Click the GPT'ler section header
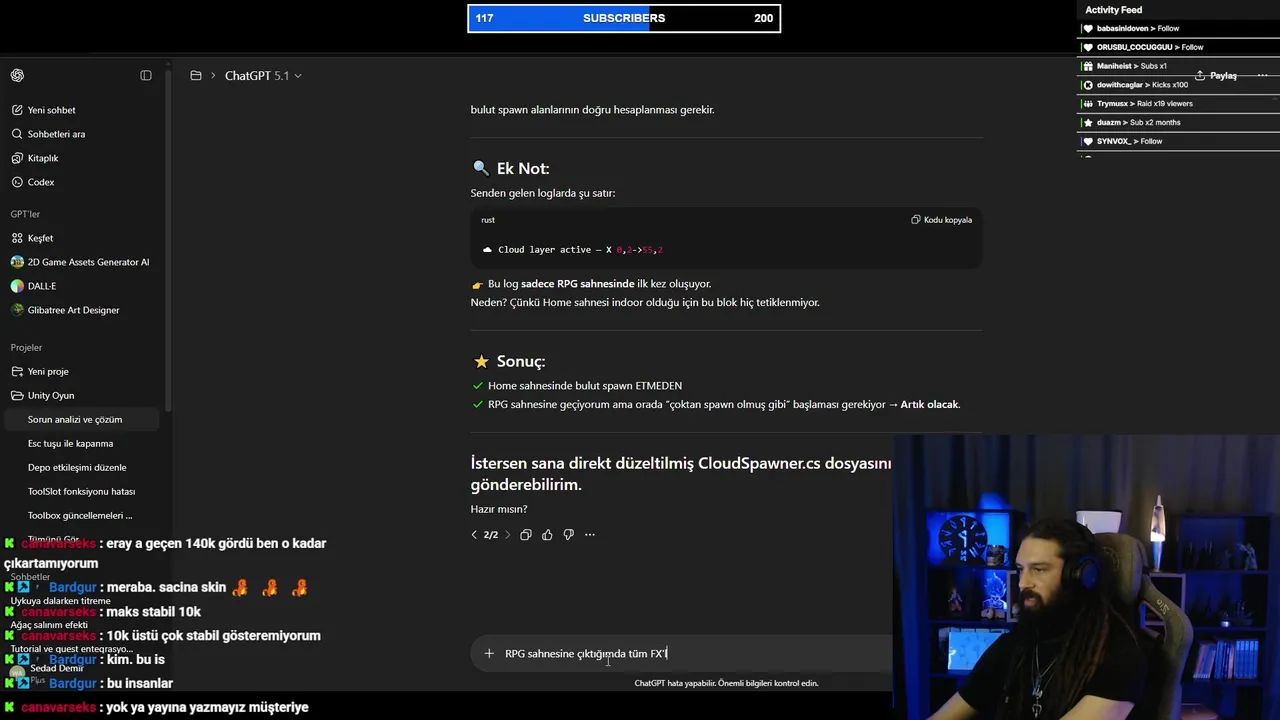This screenshot has height=720, width=1280. [25, 214]
